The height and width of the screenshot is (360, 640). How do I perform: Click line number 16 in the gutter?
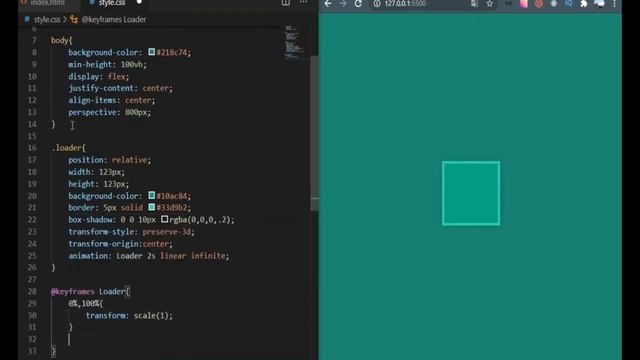coord(32,148)
